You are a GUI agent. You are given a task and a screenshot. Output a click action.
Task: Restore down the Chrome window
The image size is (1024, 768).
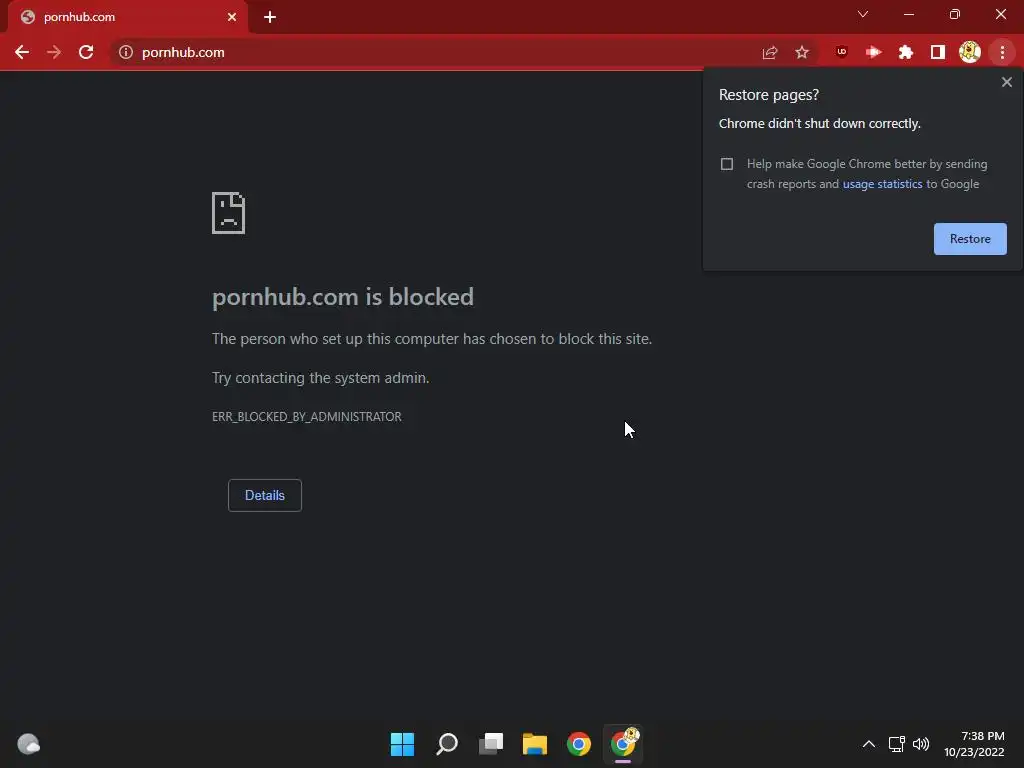(955, 14)
